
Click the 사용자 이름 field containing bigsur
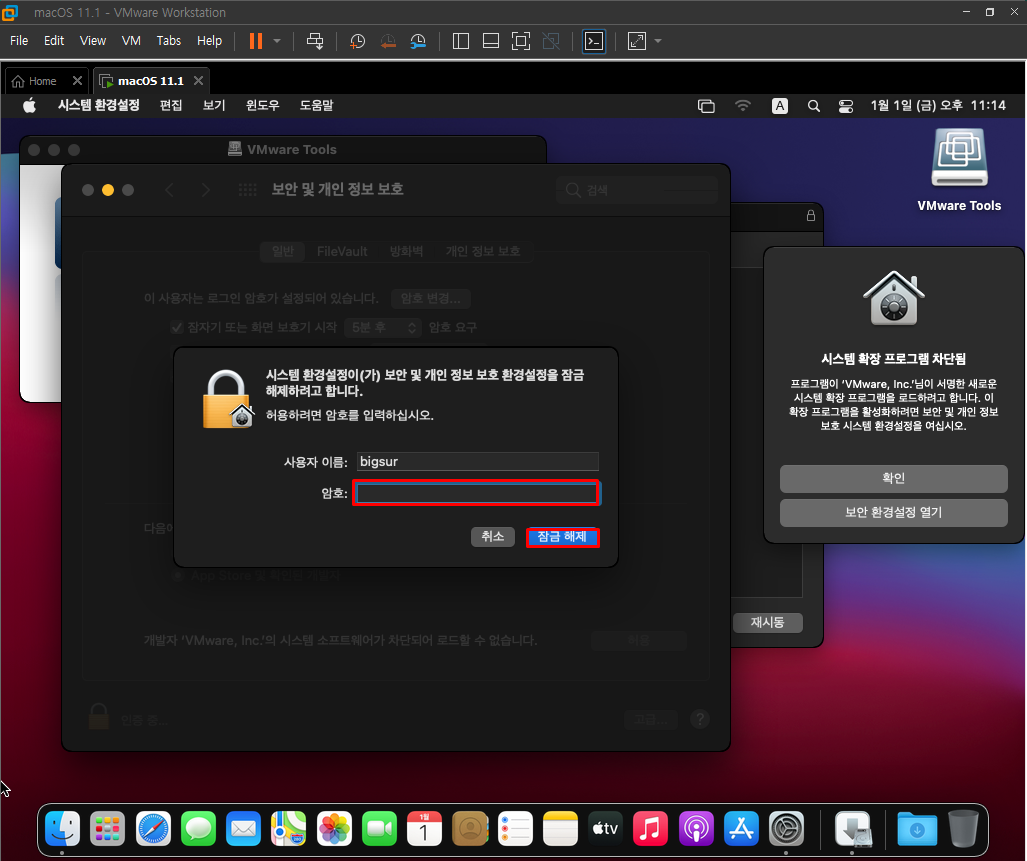point(477,461)
